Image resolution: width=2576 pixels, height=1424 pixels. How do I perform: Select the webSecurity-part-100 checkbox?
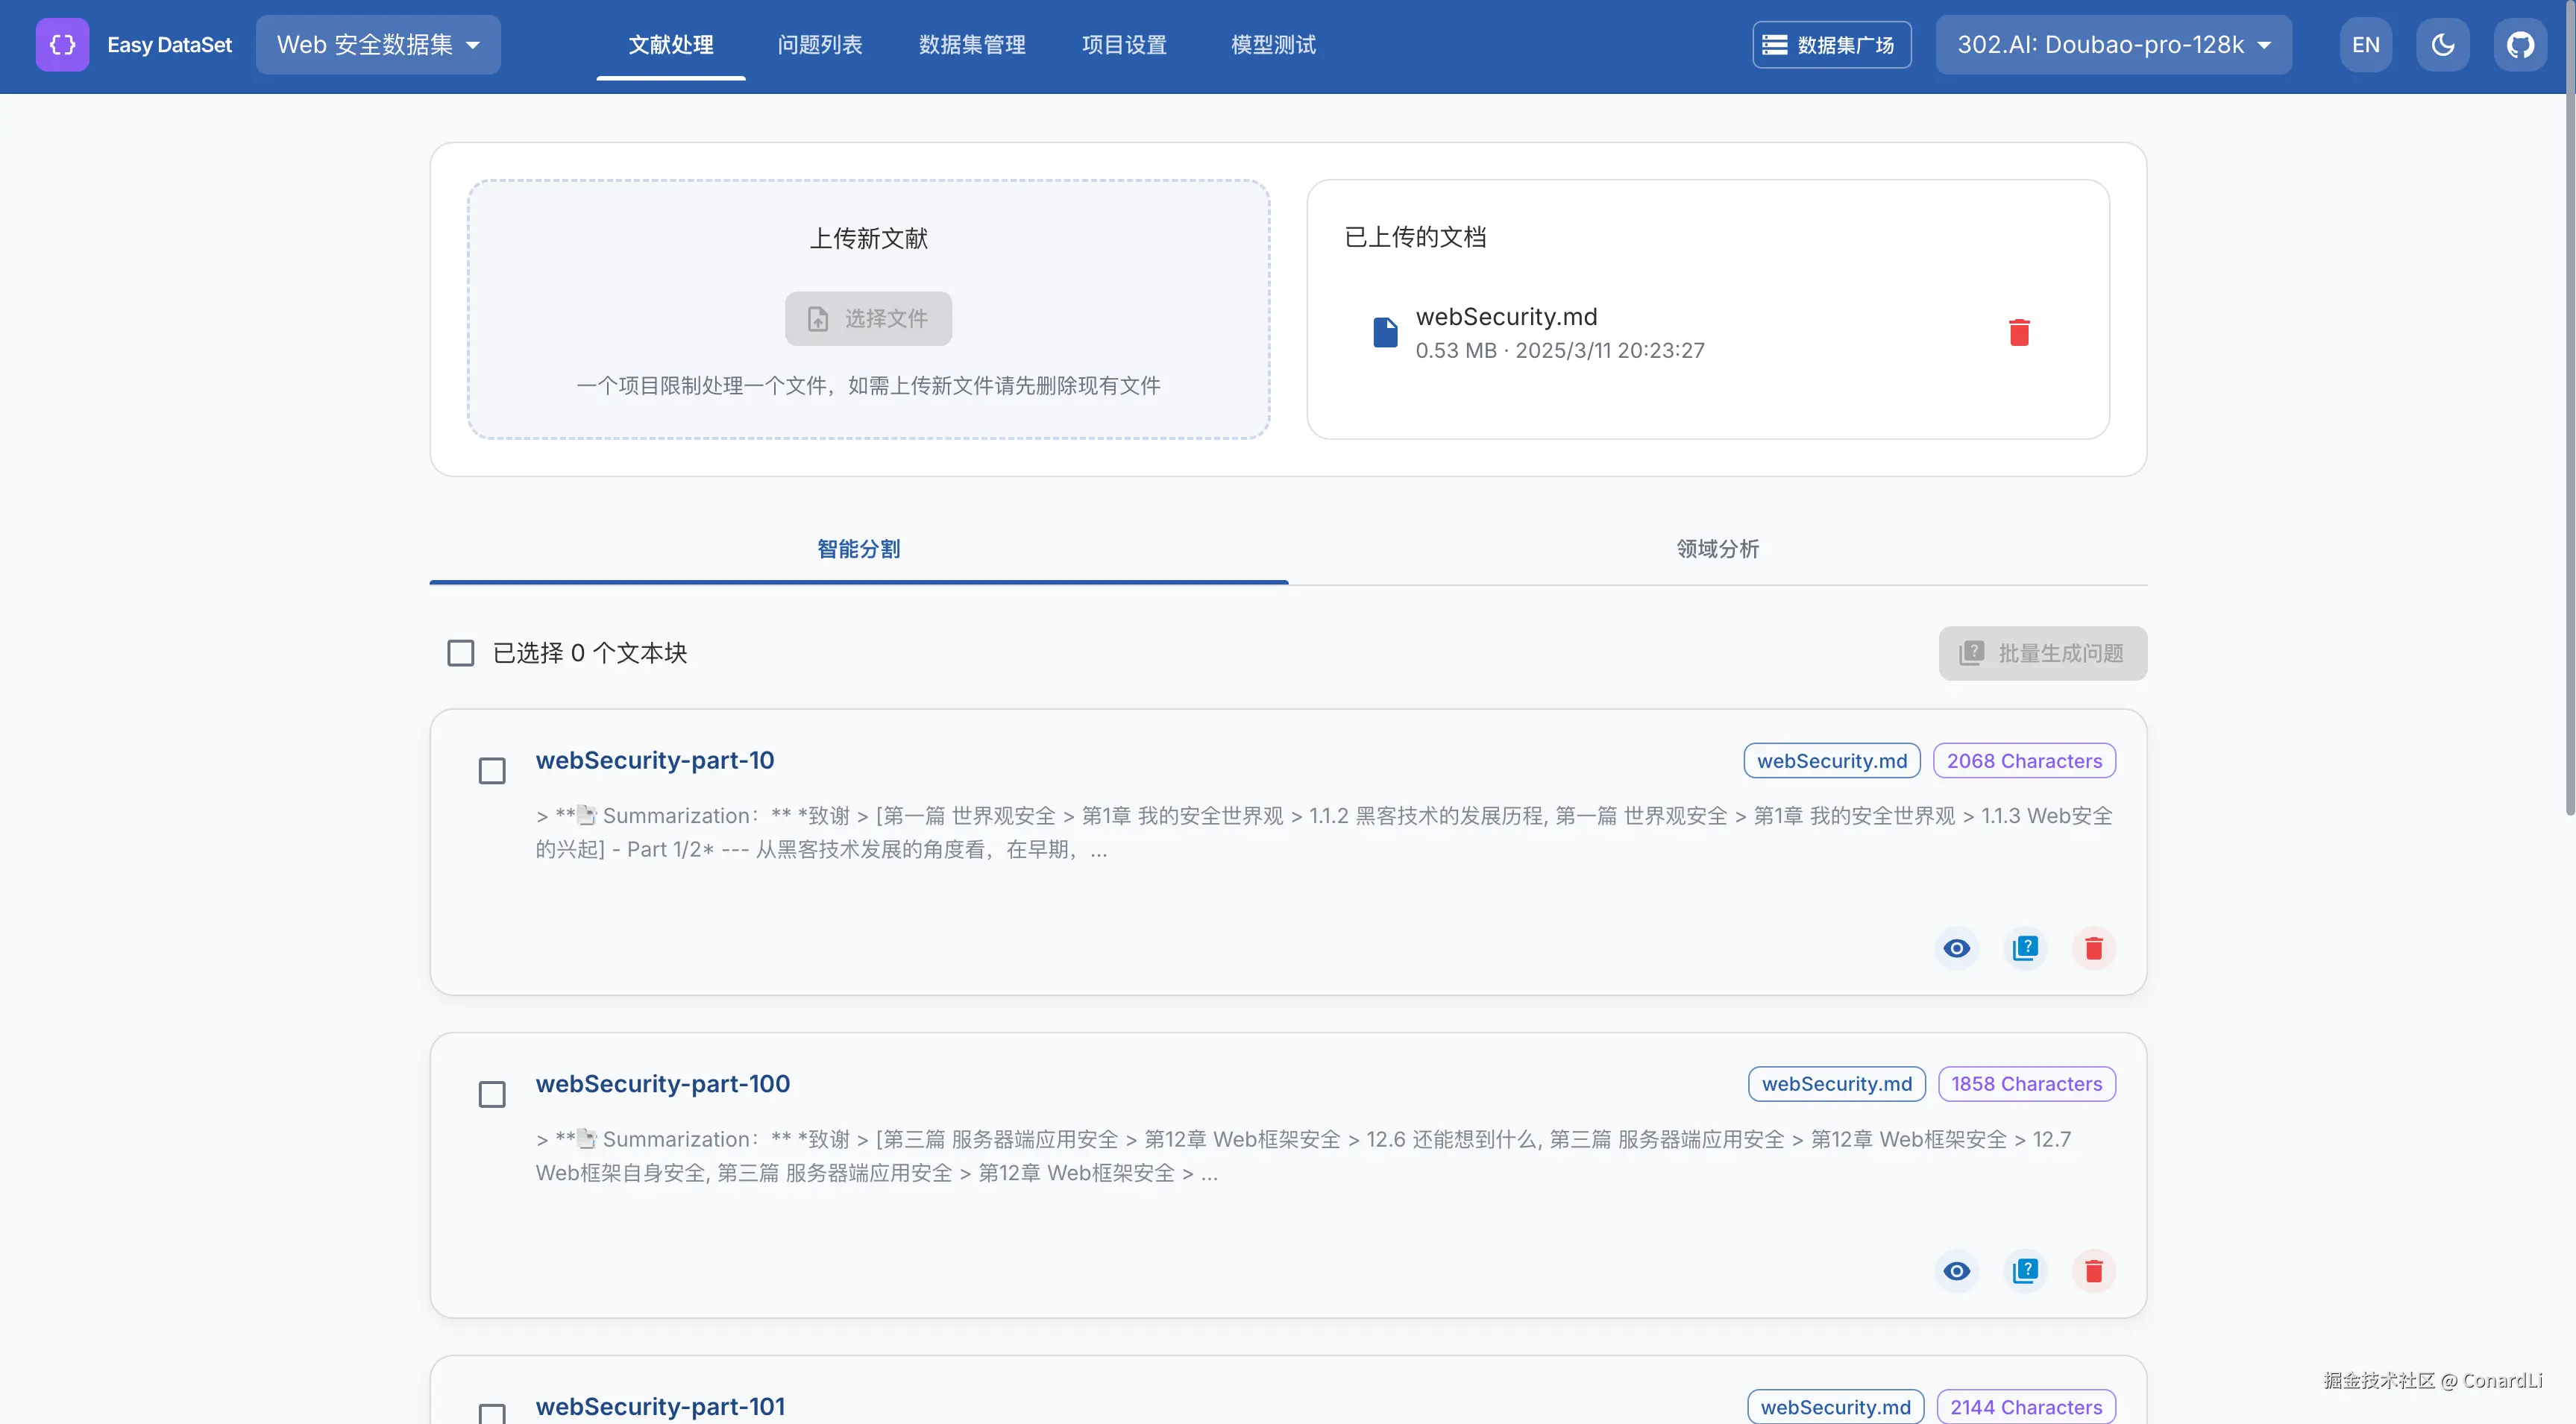(492, 1094)
